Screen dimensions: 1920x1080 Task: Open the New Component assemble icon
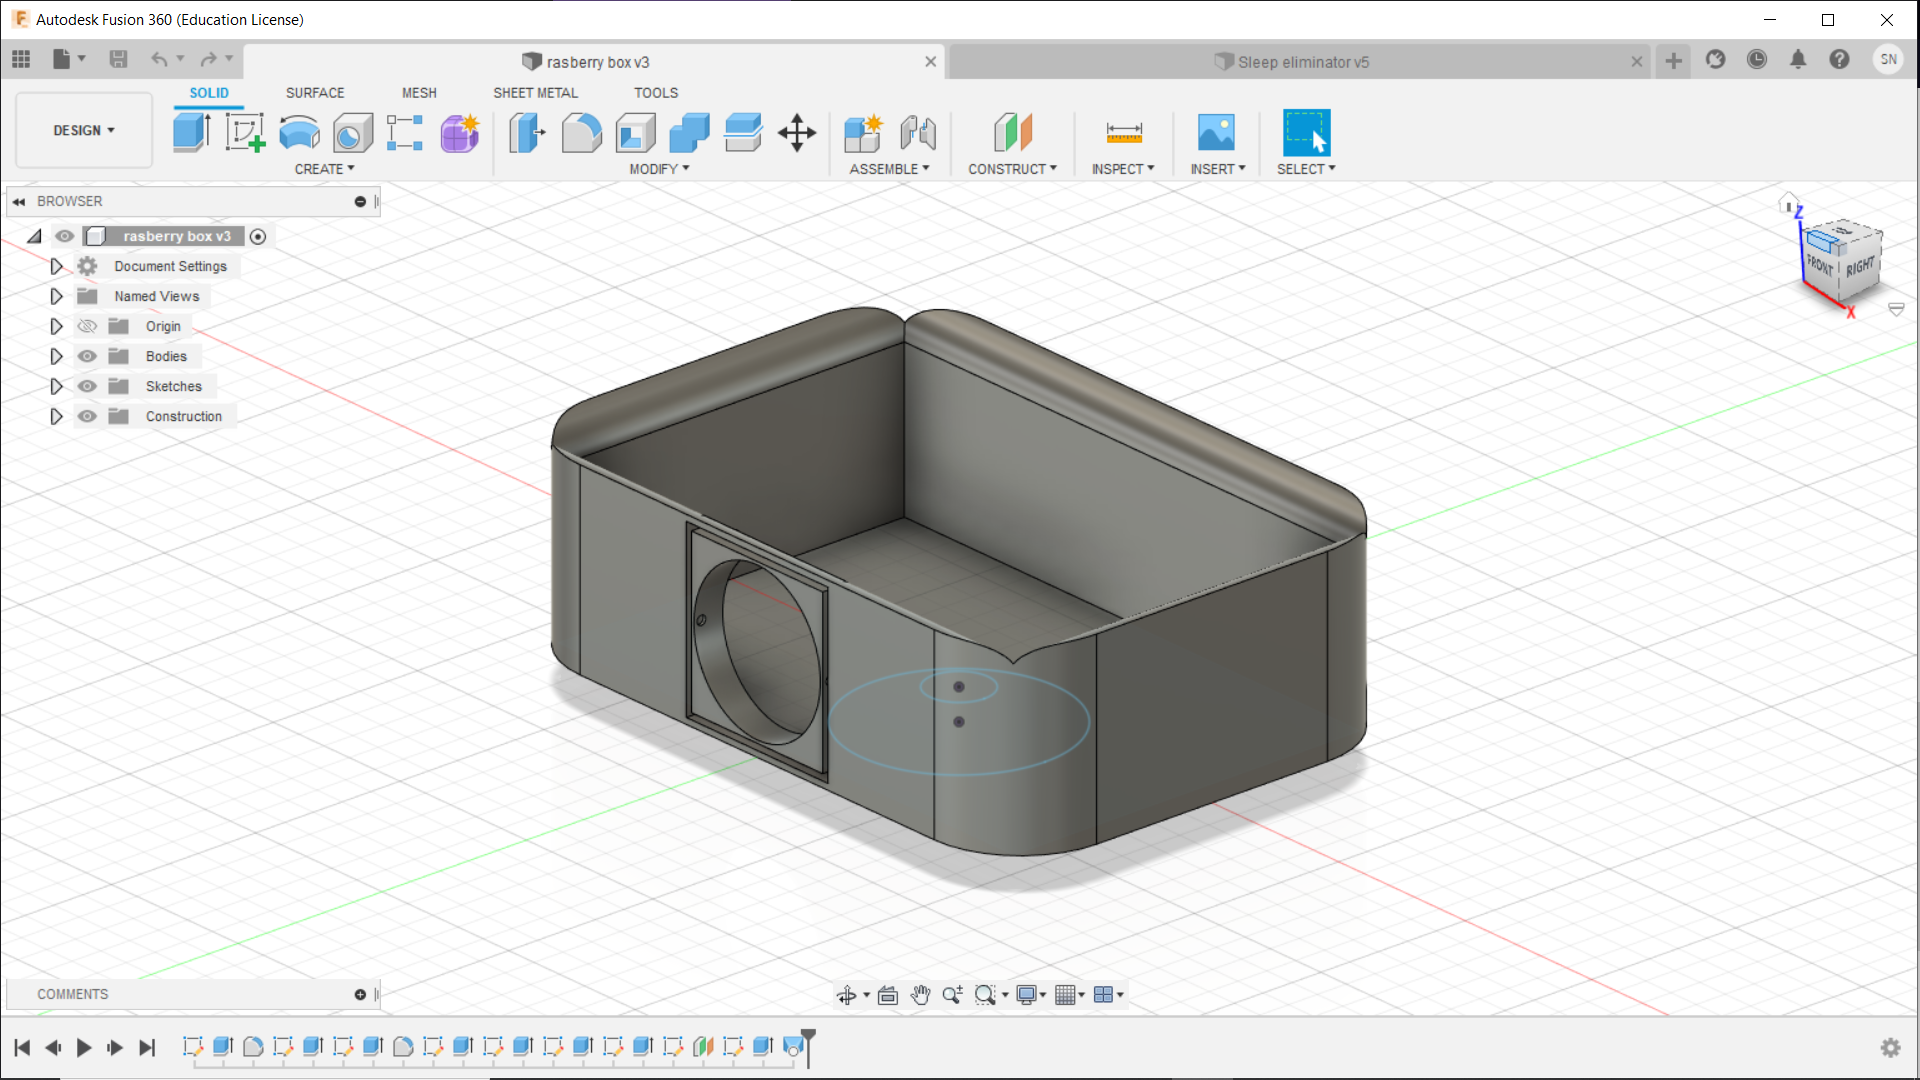pos(863,132)
